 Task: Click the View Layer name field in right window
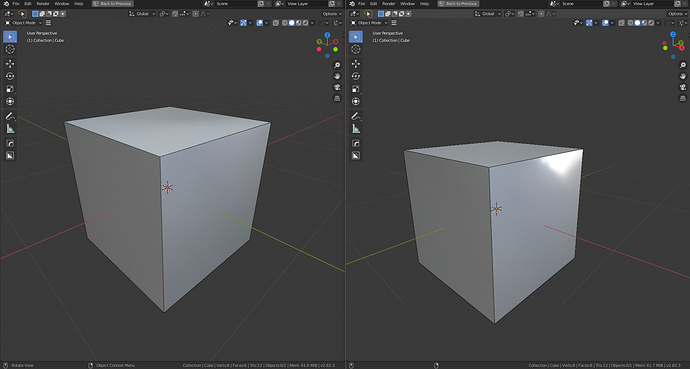653,4
